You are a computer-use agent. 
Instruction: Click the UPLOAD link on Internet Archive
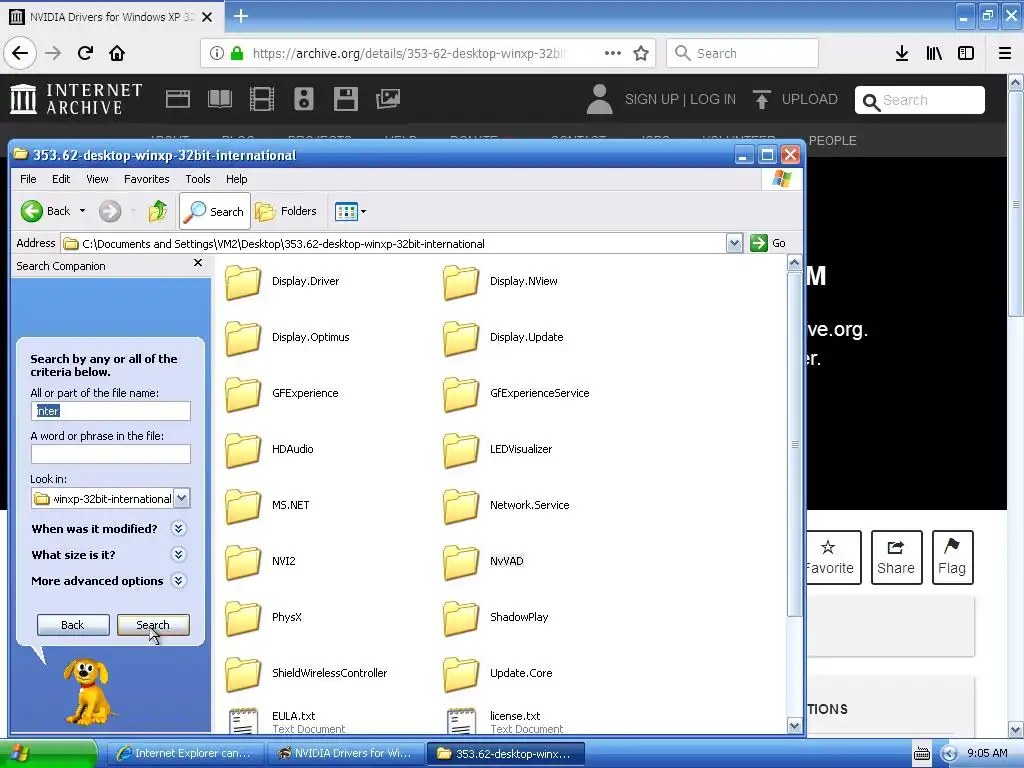point(795,99)
